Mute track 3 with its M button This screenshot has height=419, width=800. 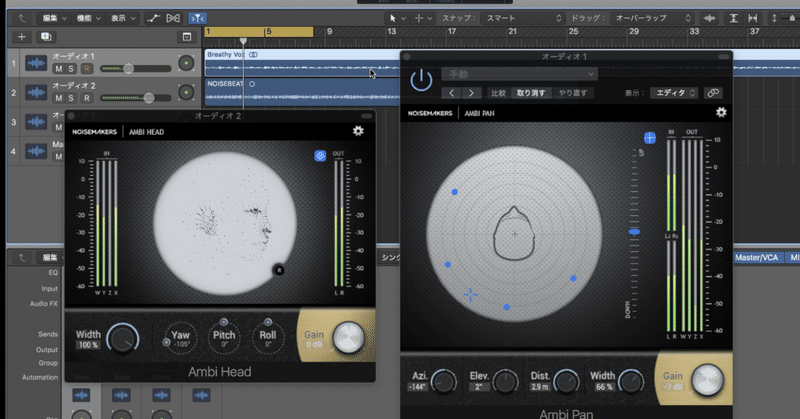click(59, 127)
